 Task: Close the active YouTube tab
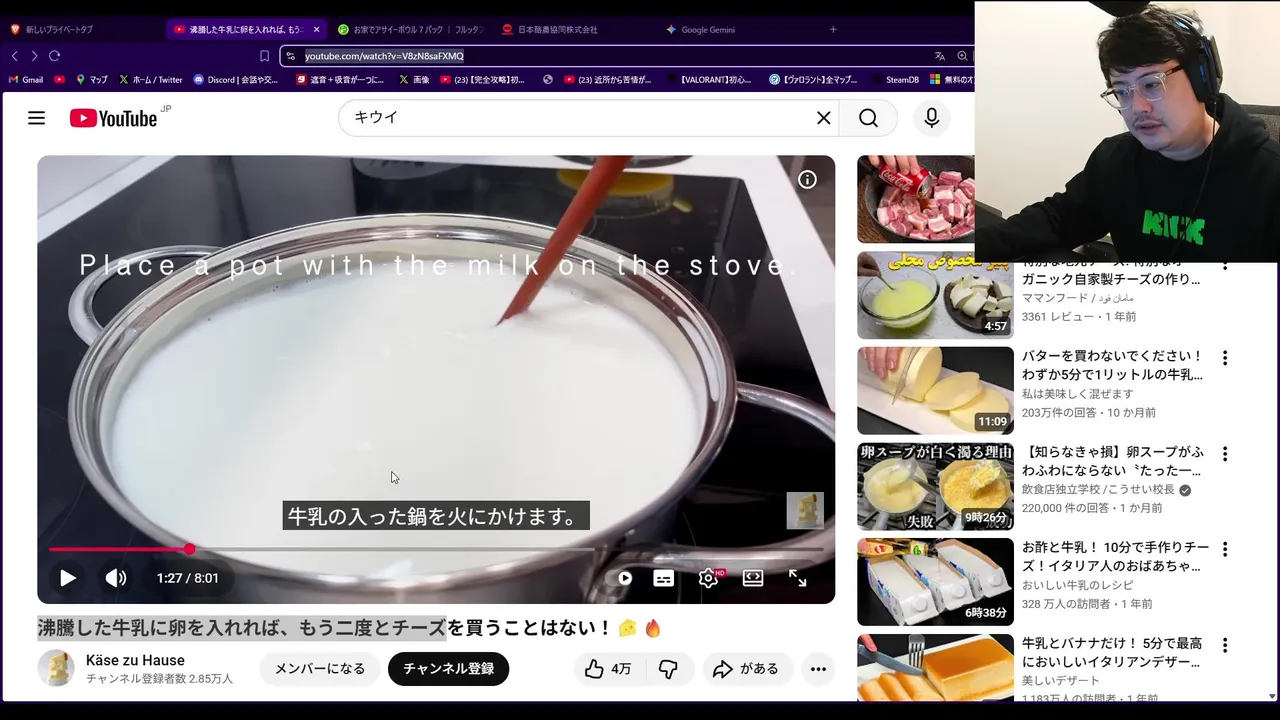pos(316,29)
